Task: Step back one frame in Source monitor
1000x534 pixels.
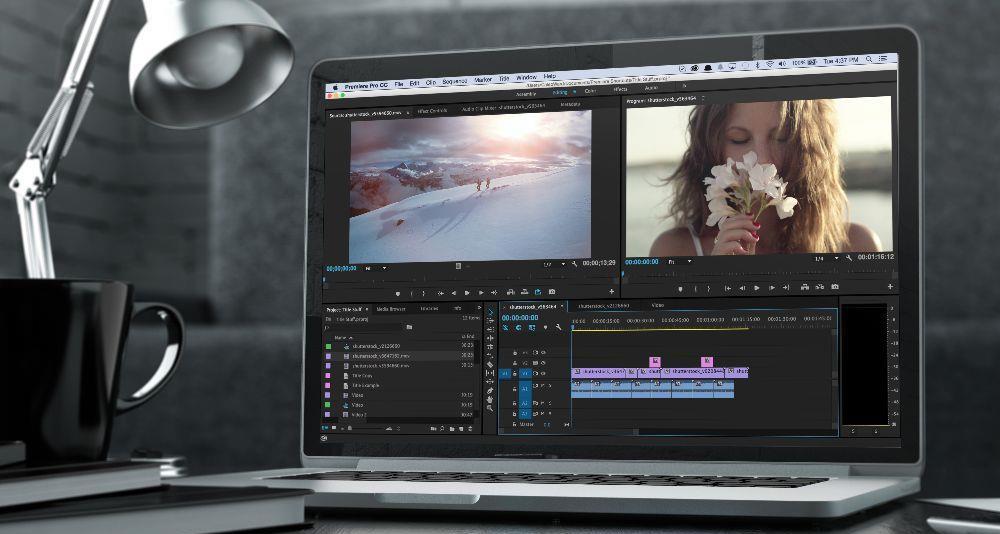Action: click(x=453, y=293)
